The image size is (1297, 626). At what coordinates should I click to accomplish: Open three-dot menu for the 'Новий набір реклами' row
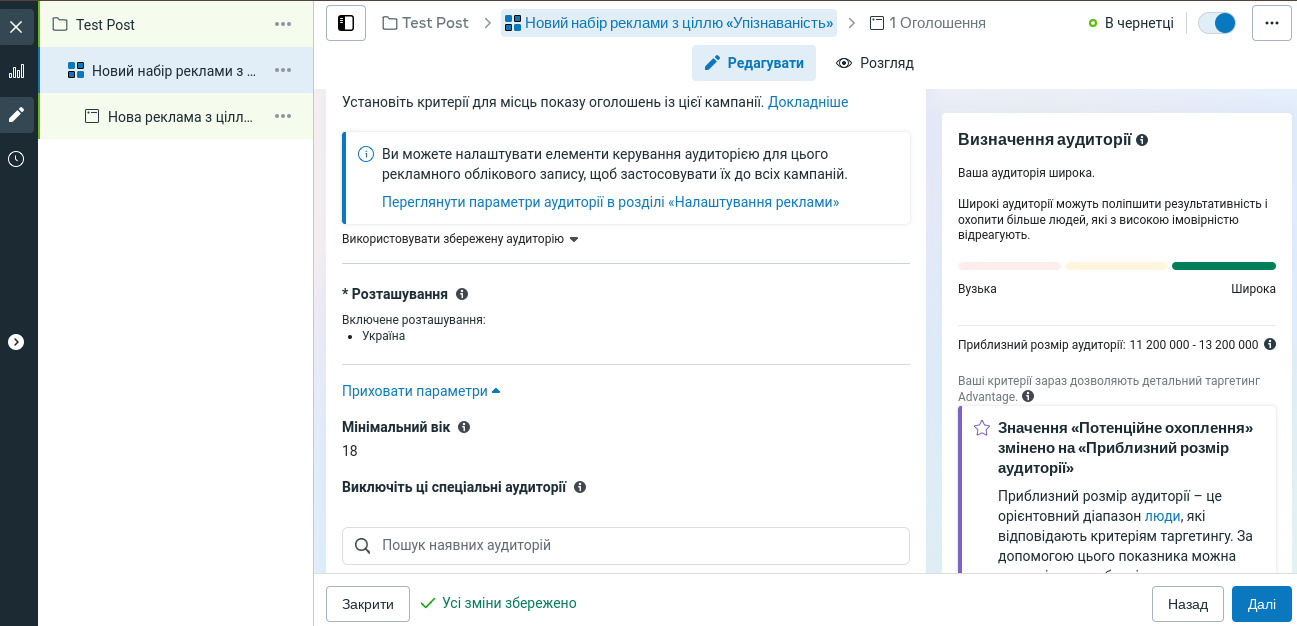click(283, 70)
